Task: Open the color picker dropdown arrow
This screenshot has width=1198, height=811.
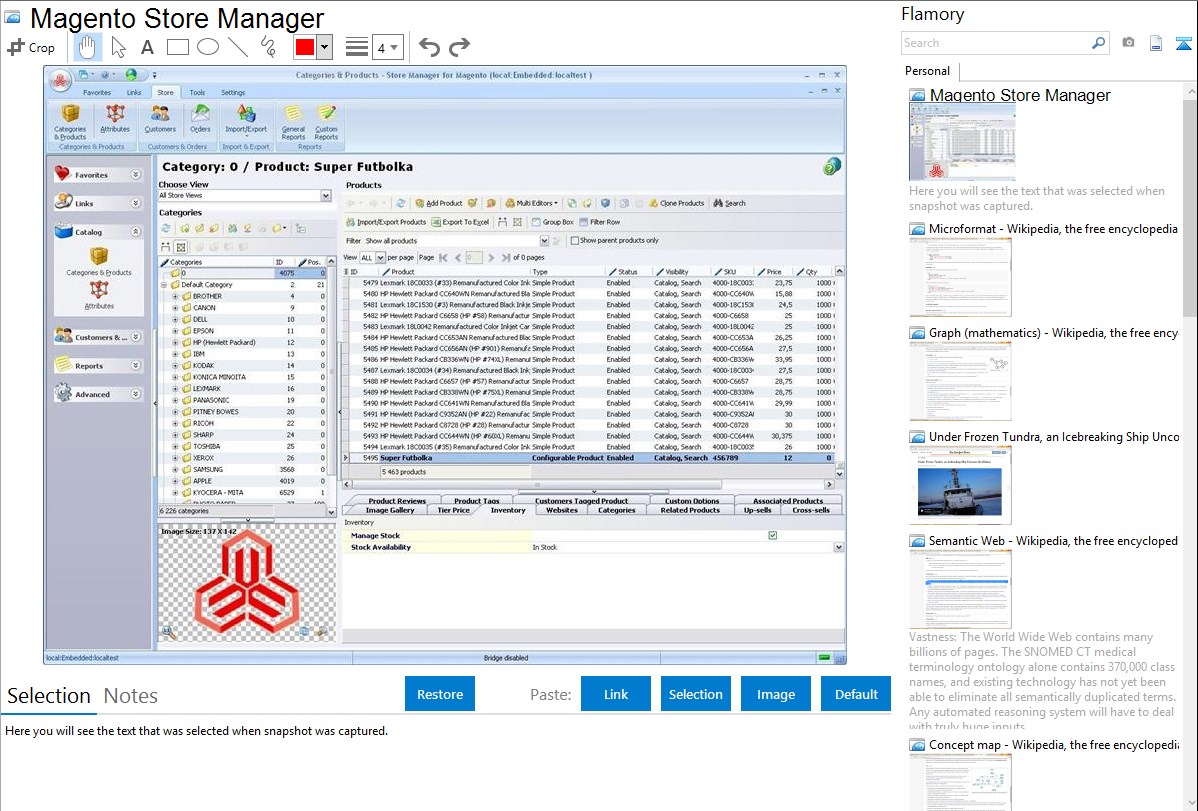Action: (x=325, y=47)
